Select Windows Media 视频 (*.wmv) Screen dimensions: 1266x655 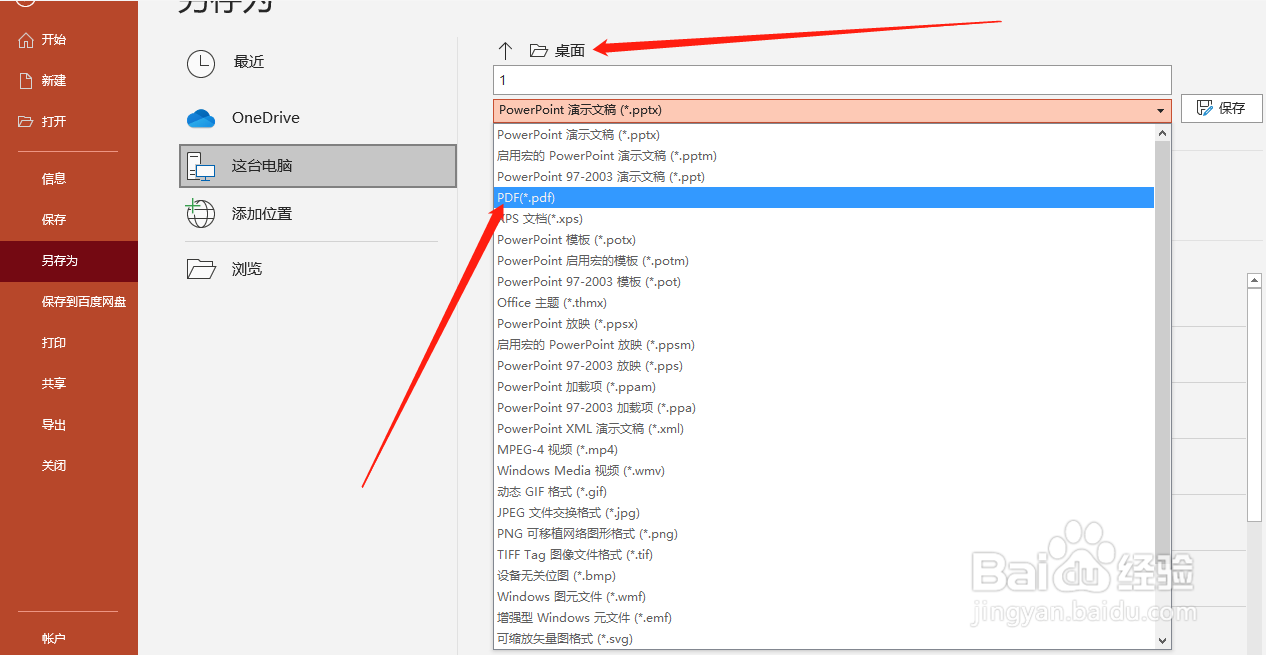pos(824,471)
